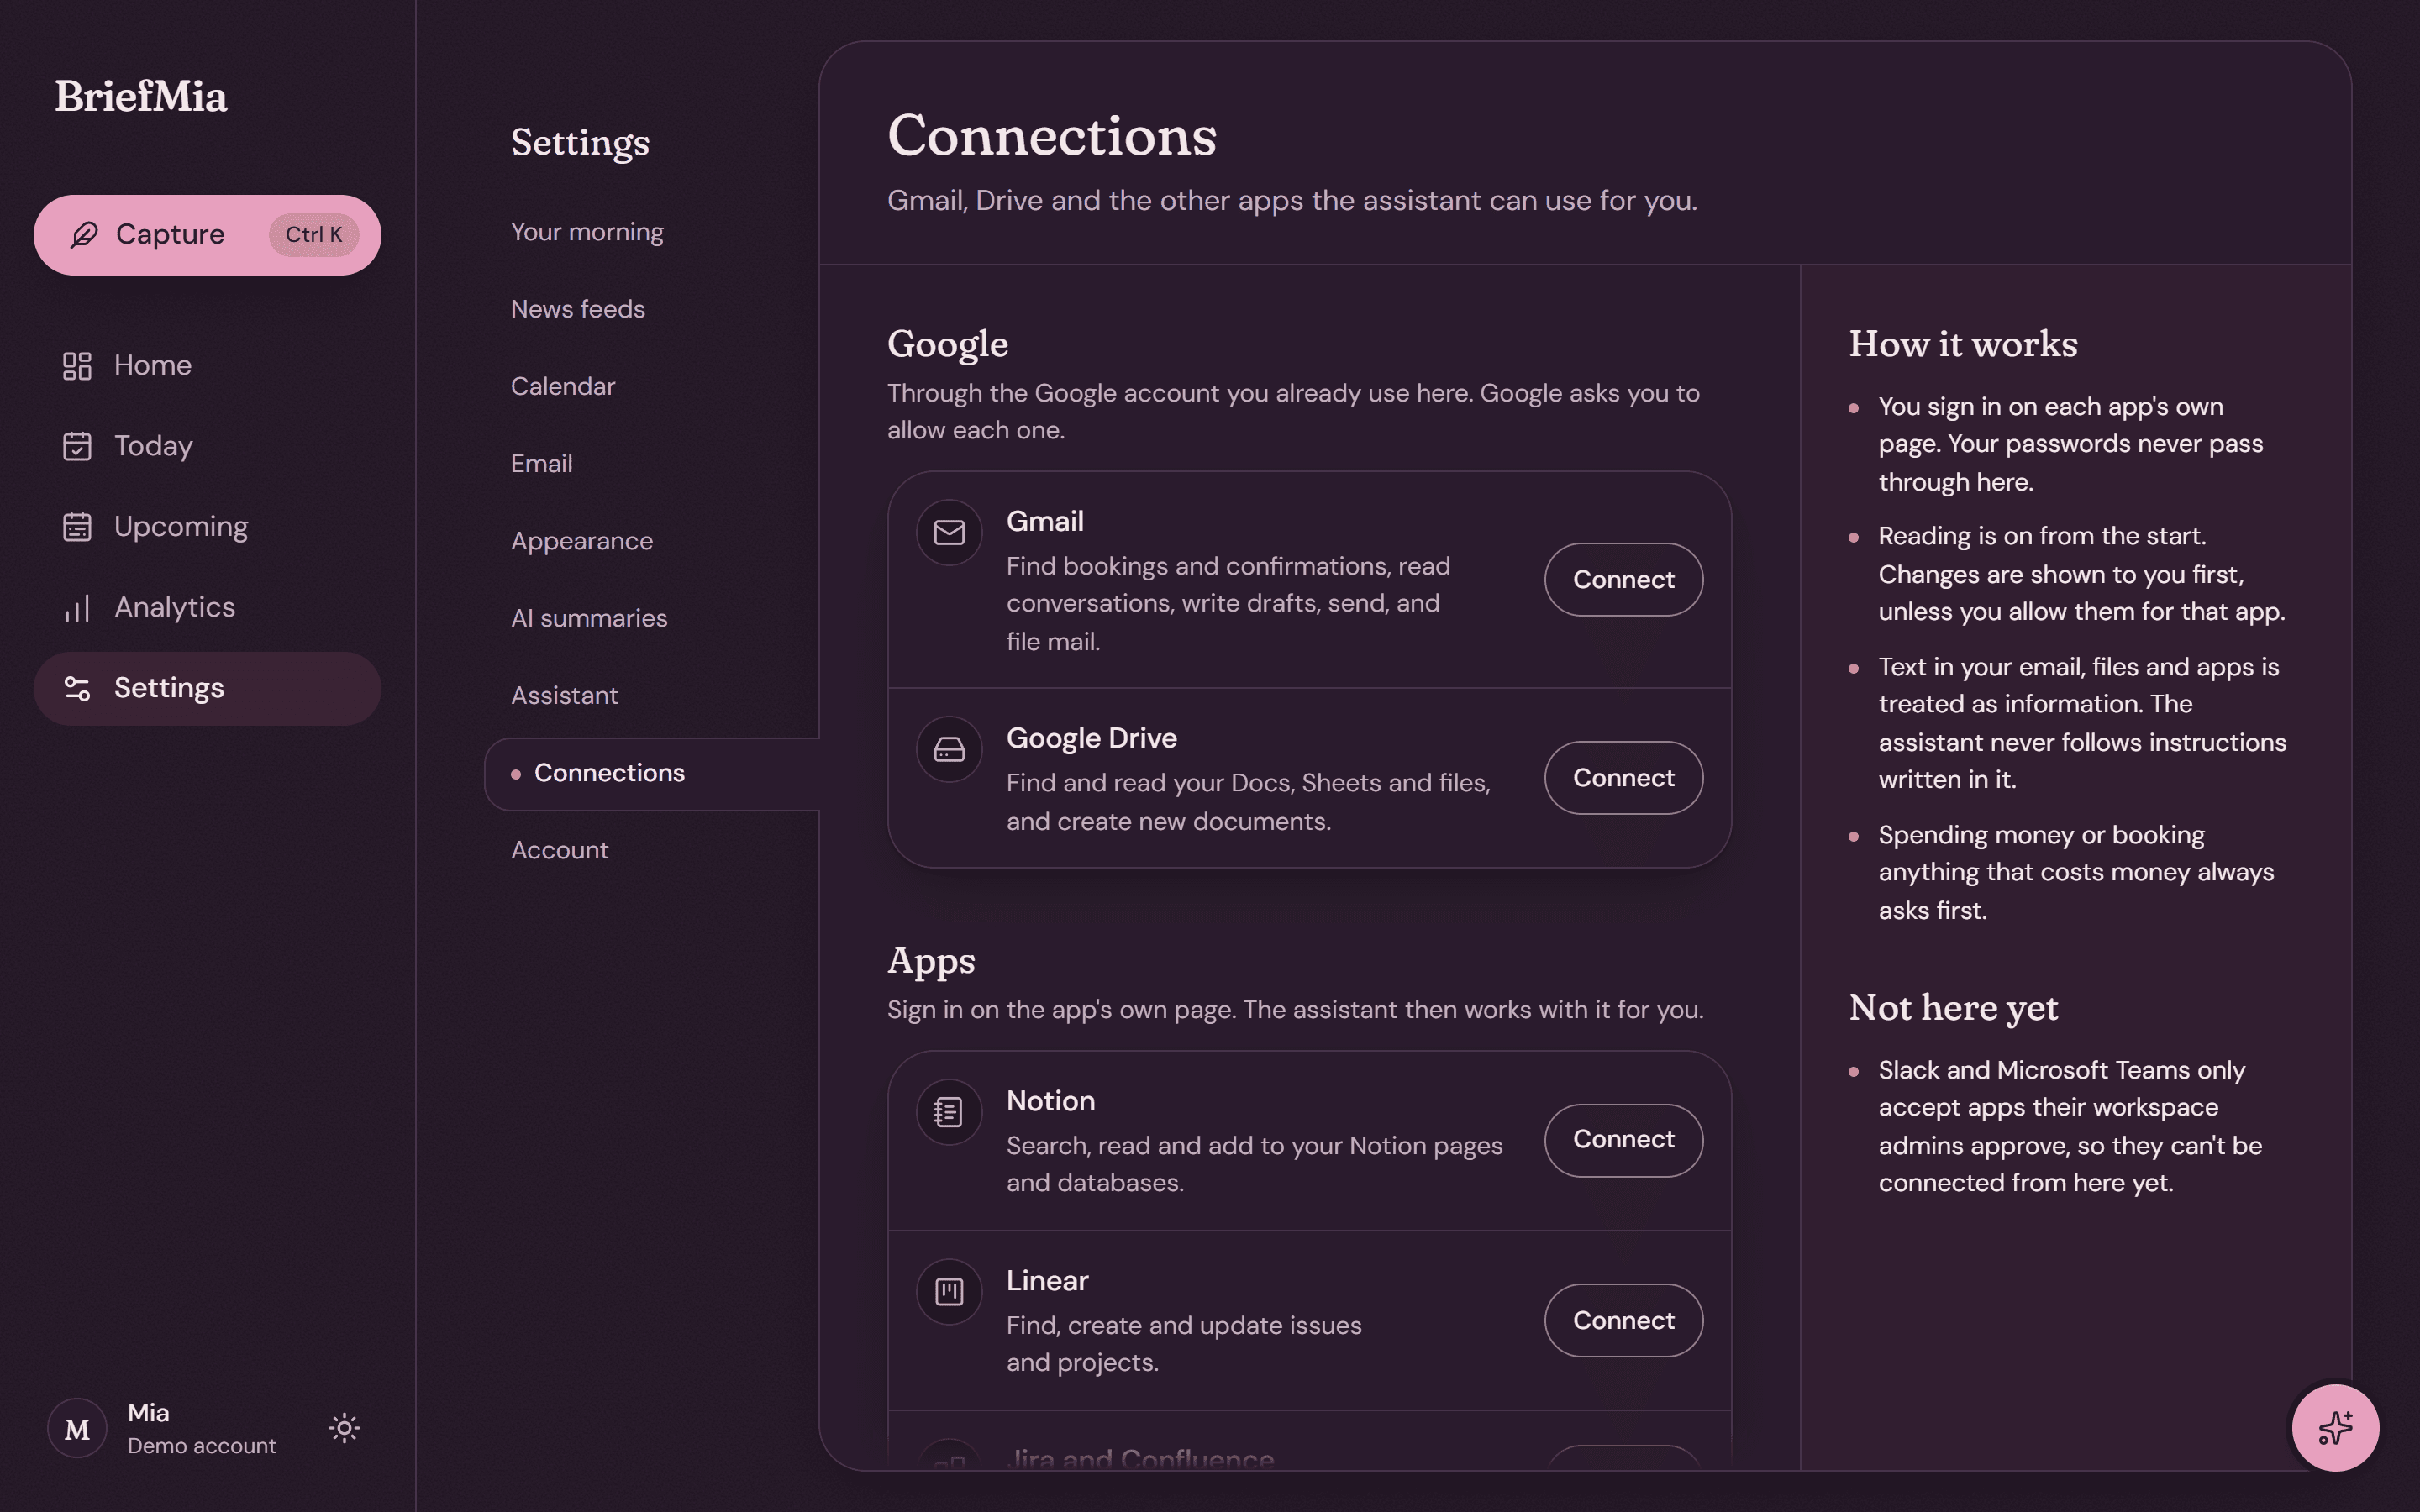Navigate to Today in the sidebar

(x=207, y=446)
